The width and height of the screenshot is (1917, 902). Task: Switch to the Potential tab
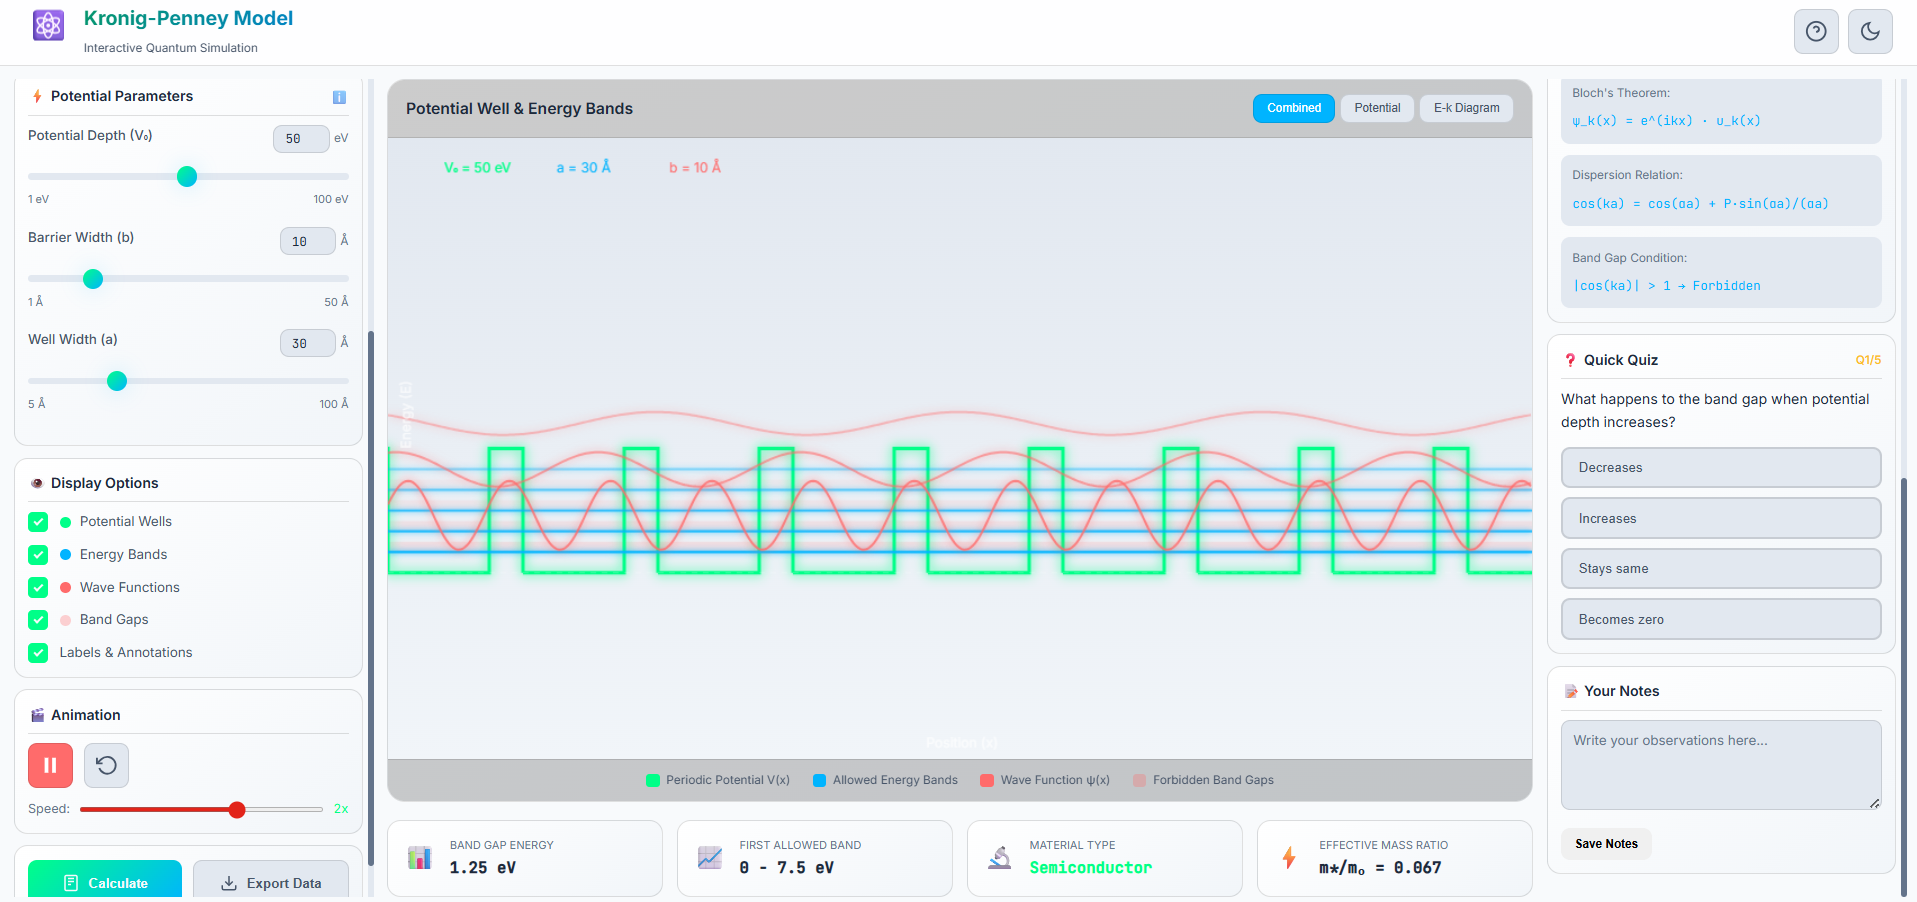click(1376, 108)
